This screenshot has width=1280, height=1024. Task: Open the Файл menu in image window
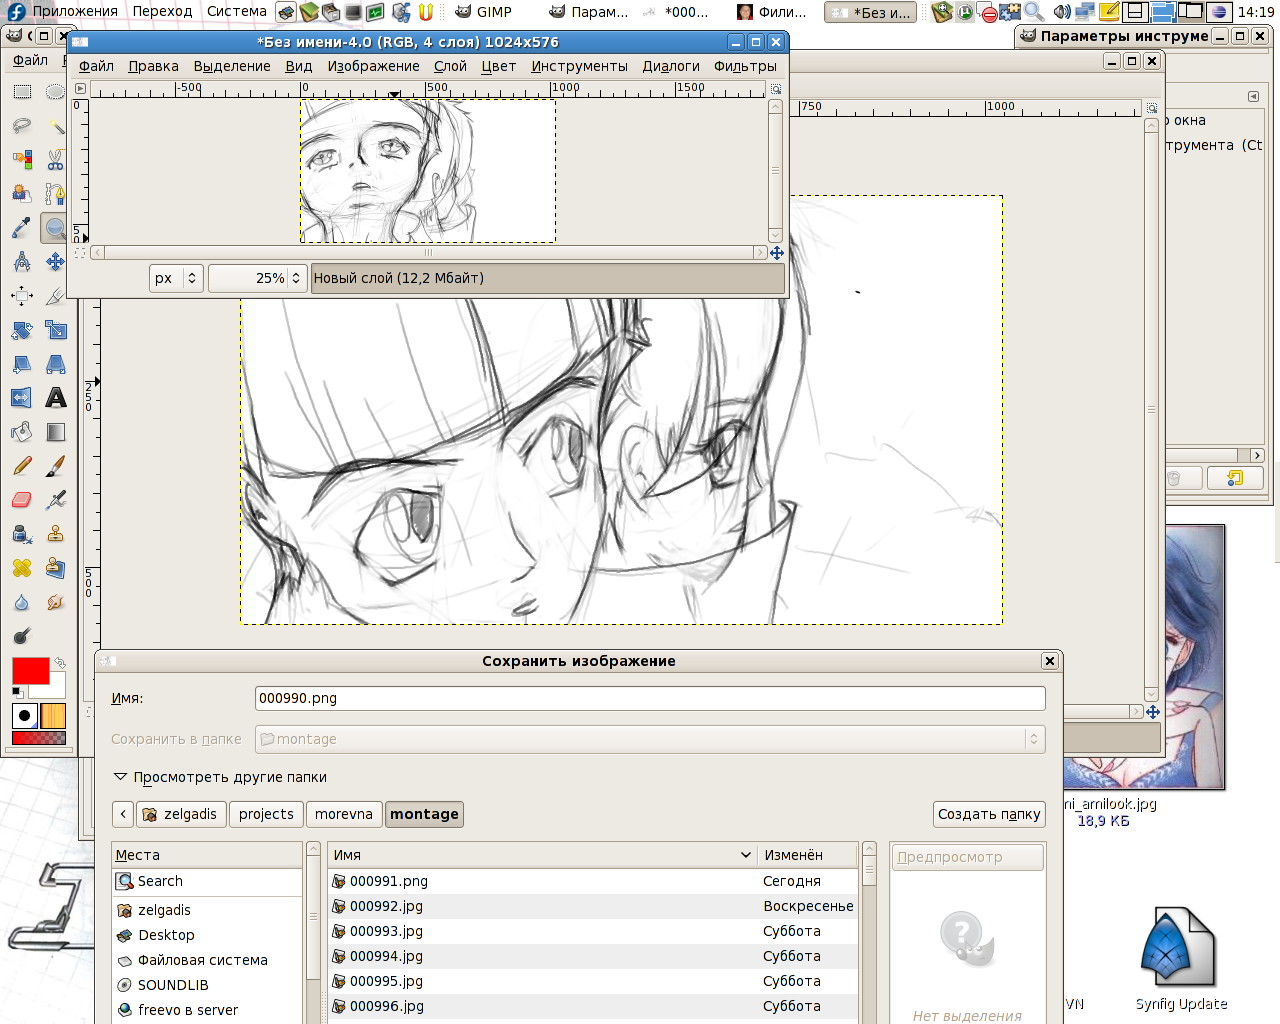point(96,66)
